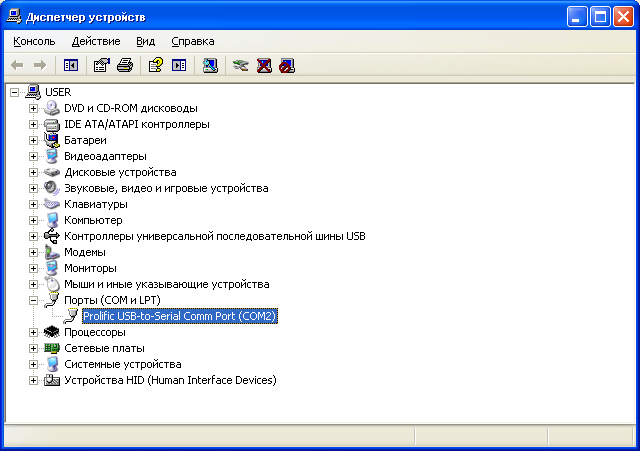This screenshot has height=451, width=640.
Task: Click the Update driver toolbar icon
Action: 240,65
